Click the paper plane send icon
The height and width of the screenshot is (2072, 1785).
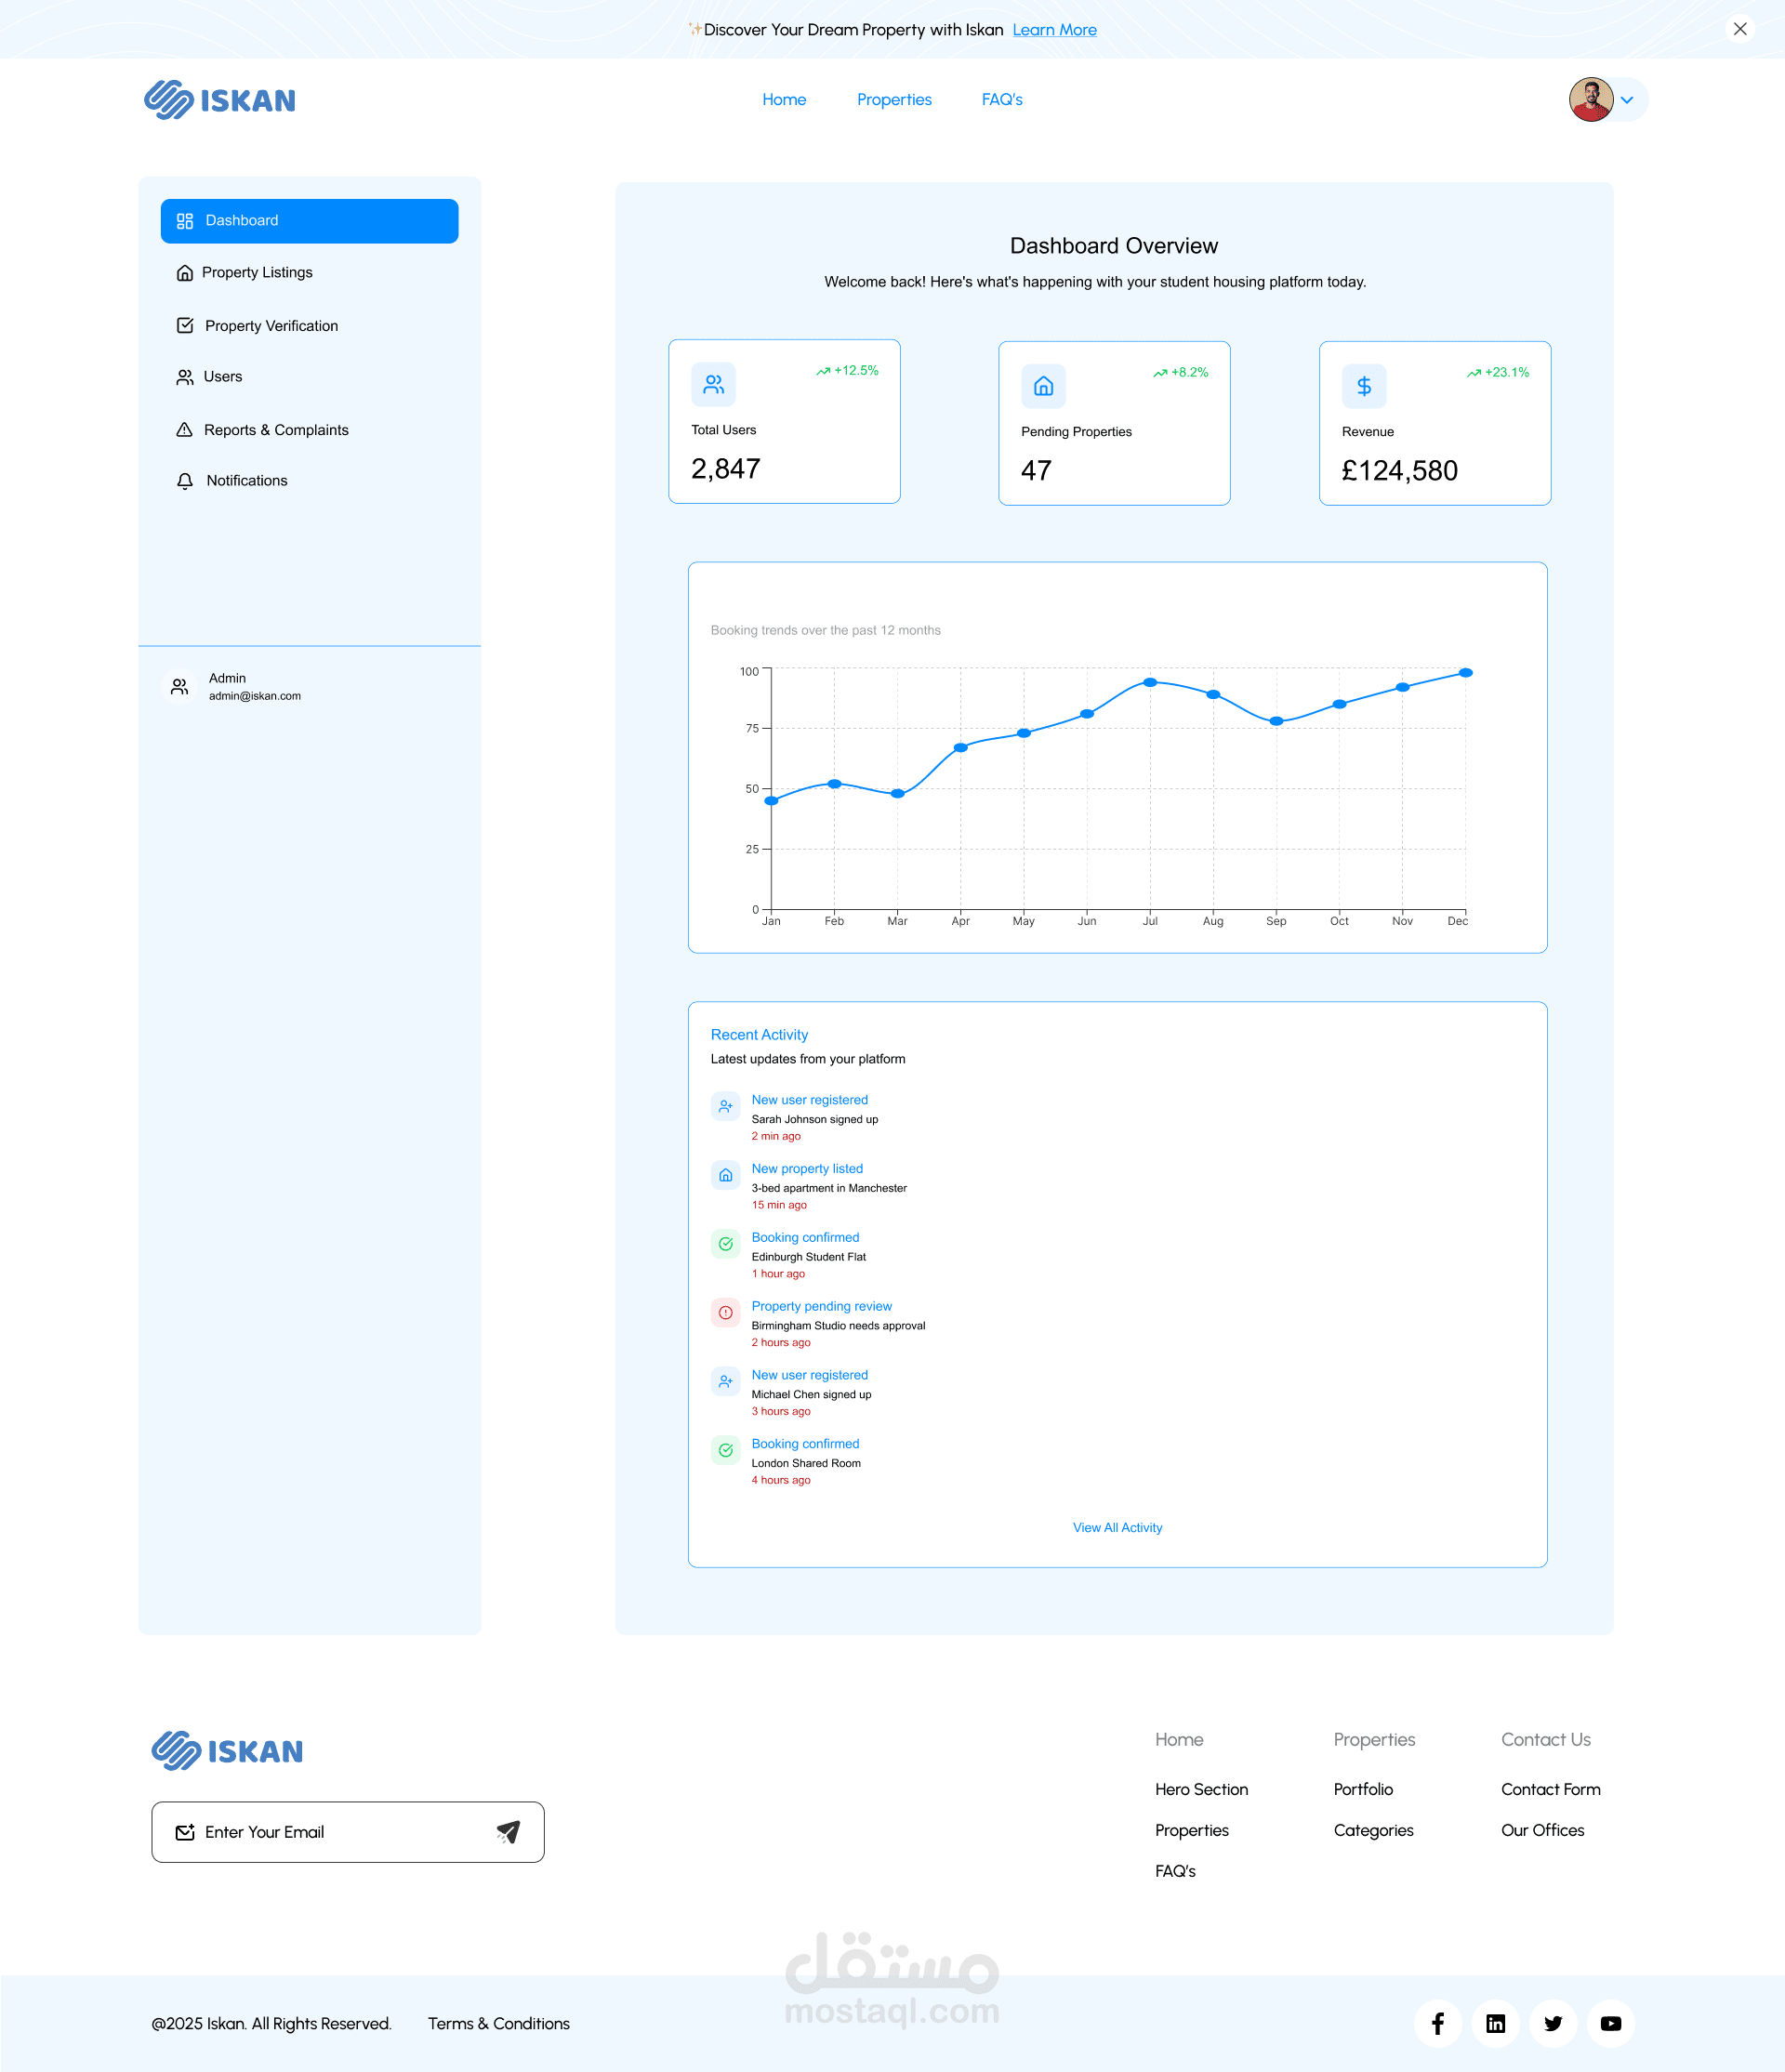pos(508,1832)
